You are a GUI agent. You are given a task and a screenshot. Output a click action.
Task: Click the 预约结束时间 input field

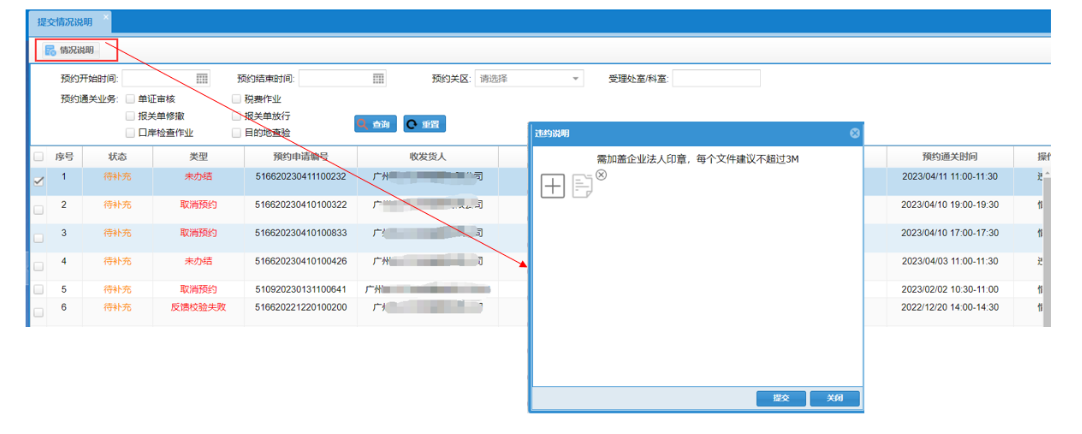[342, 79]
